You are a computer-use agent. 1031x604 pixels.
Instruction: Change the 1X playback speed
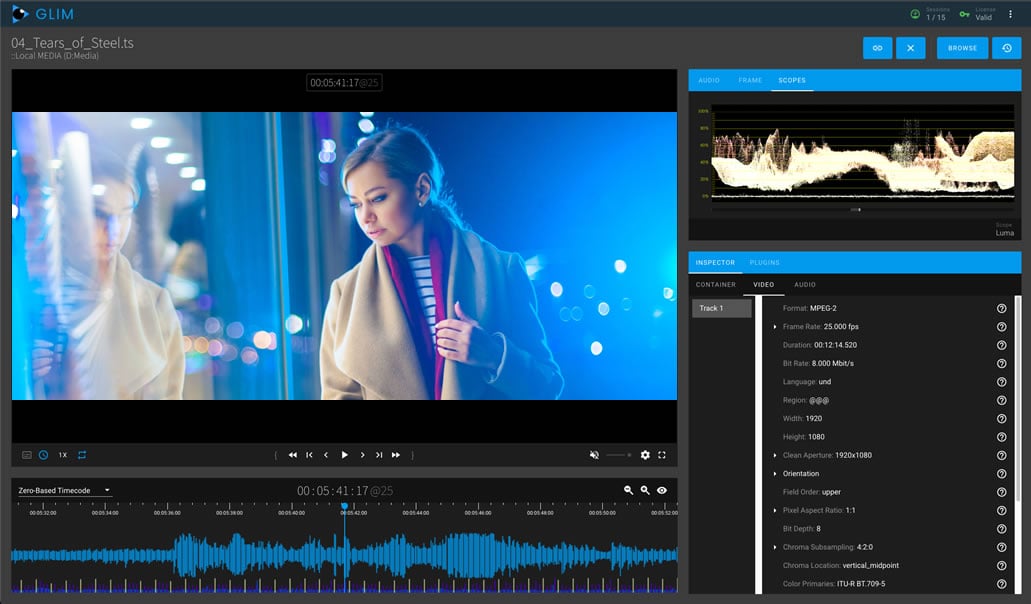(x=62, y=455)
